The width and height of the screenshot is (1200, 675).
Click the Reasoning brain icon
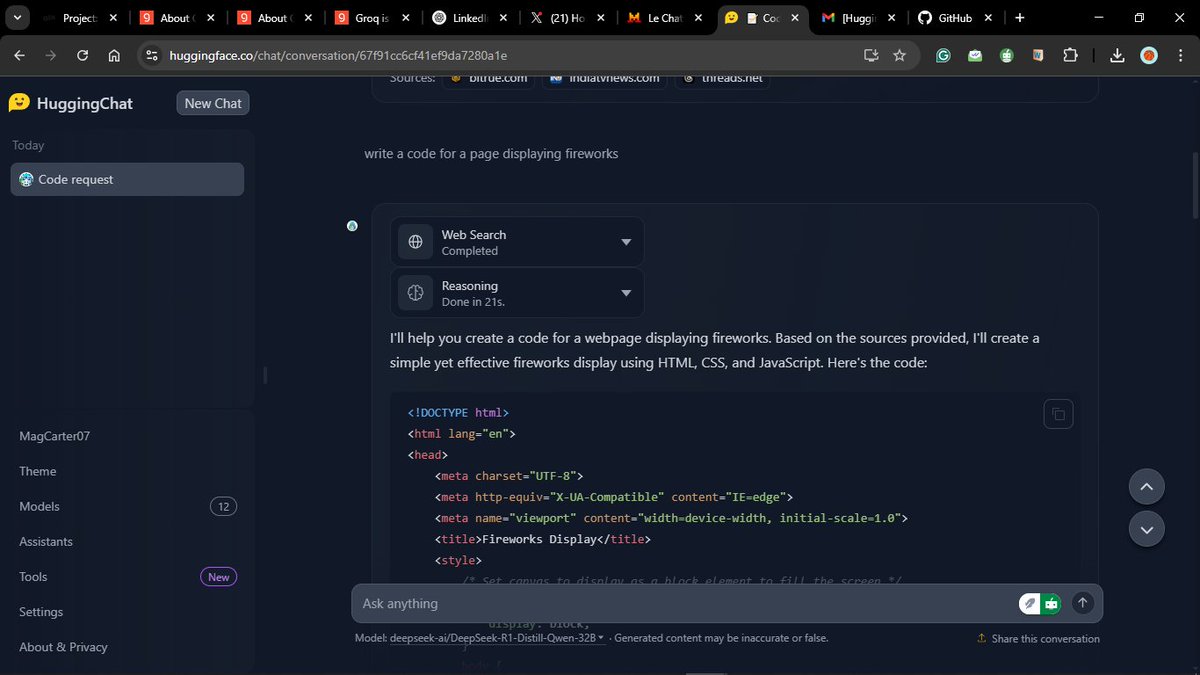(415, 293)
